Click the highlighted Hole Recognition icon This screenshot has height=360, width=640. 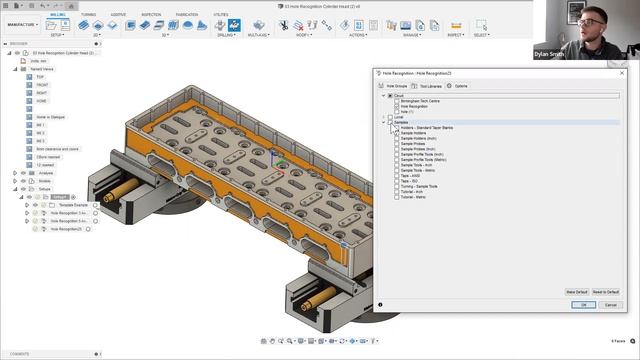(x=234, y=25)
